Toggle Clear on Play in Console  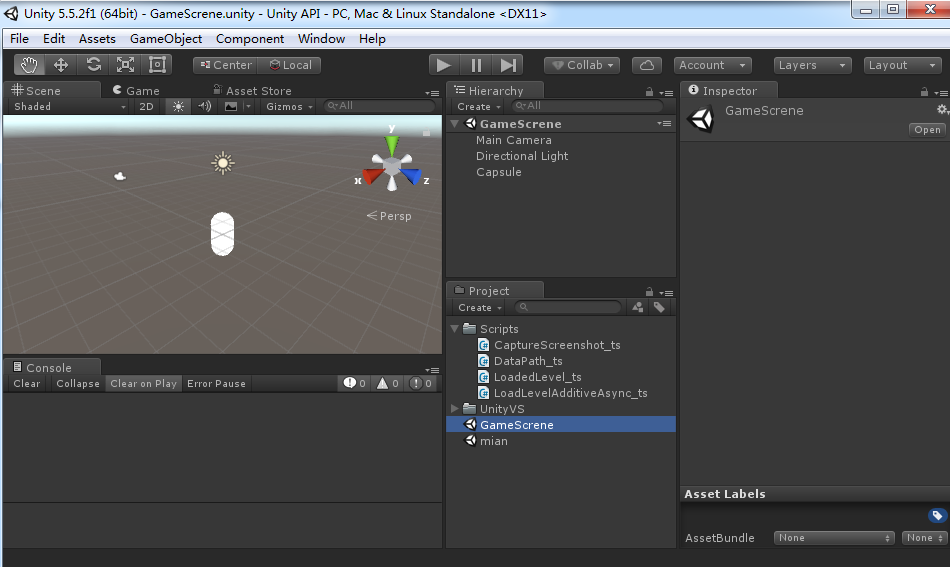click(144, 383)
